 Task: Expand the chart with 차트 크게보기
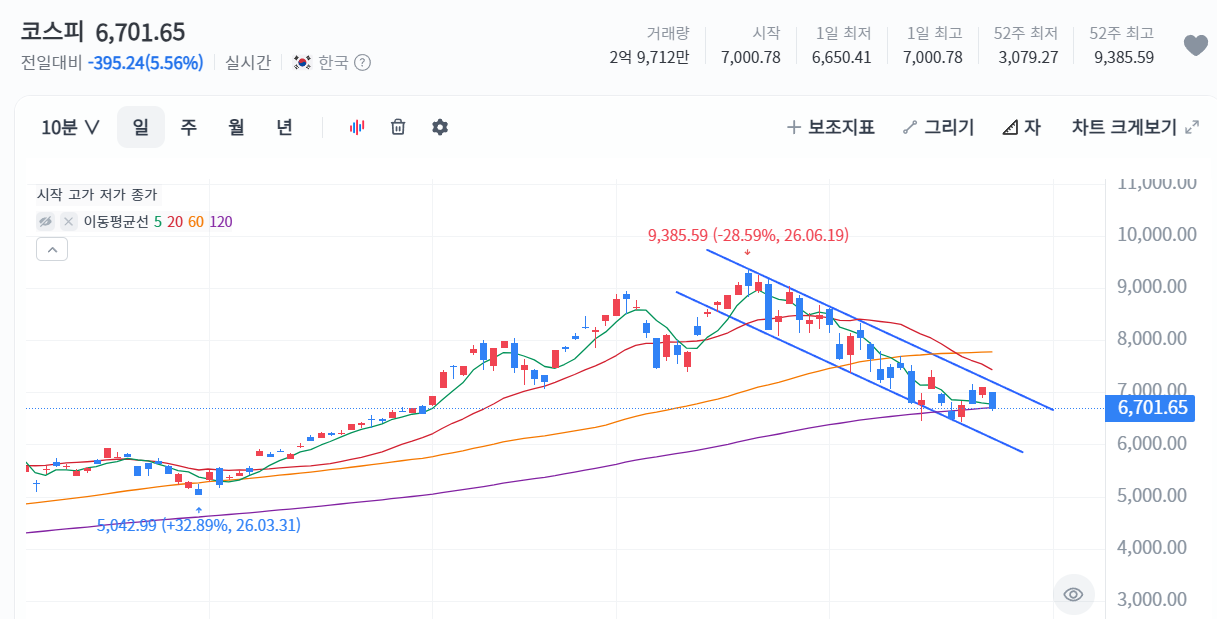[x=1135, y=127]
